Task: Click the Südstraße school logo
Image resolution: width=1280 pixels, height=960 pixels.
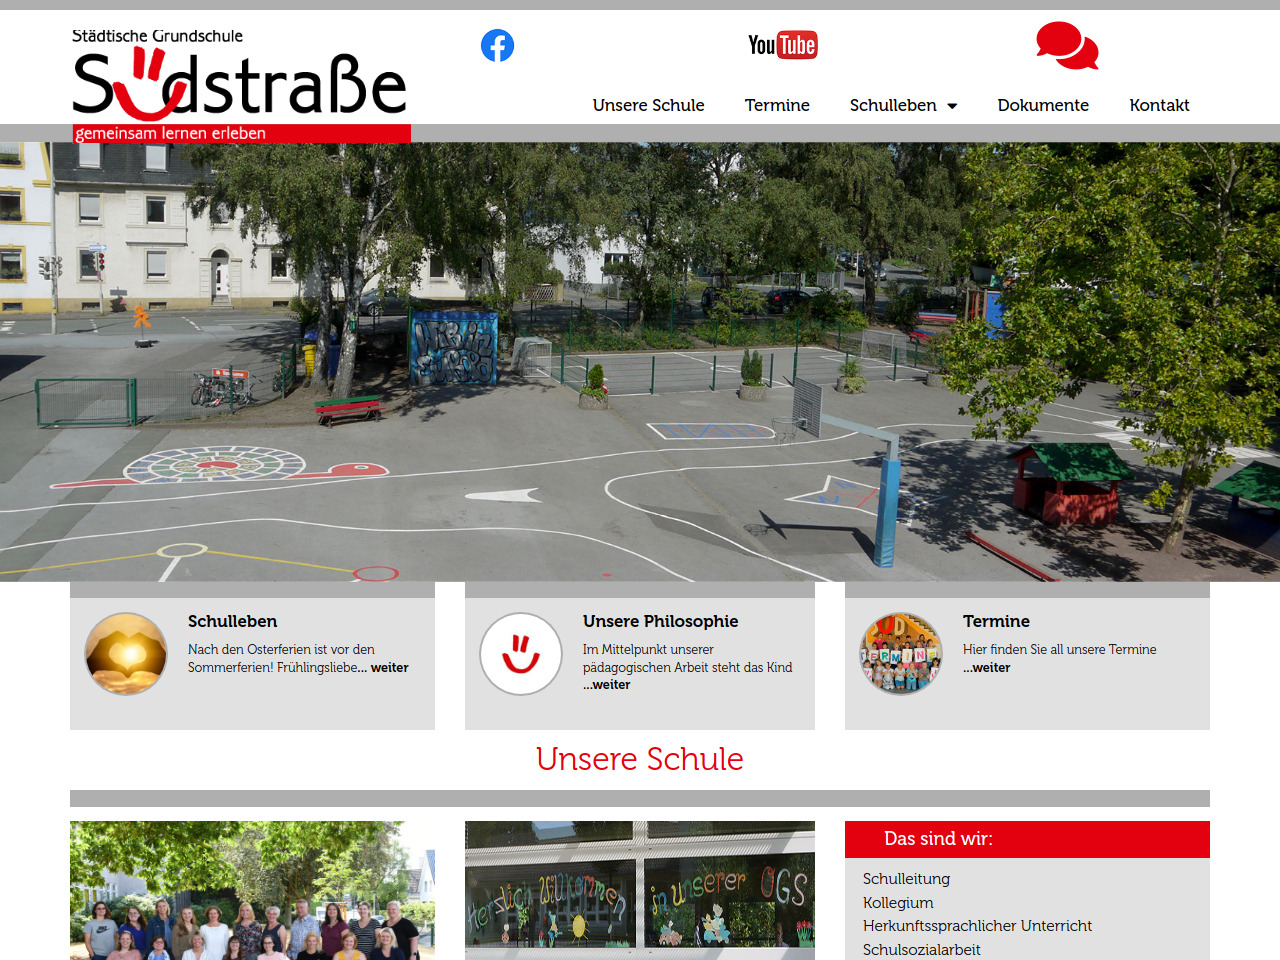Action: [240, 86]
